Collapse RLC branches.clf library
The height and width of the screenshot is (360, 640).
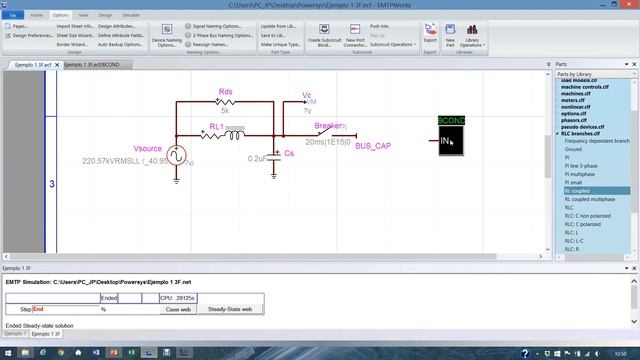click(558, 134)
